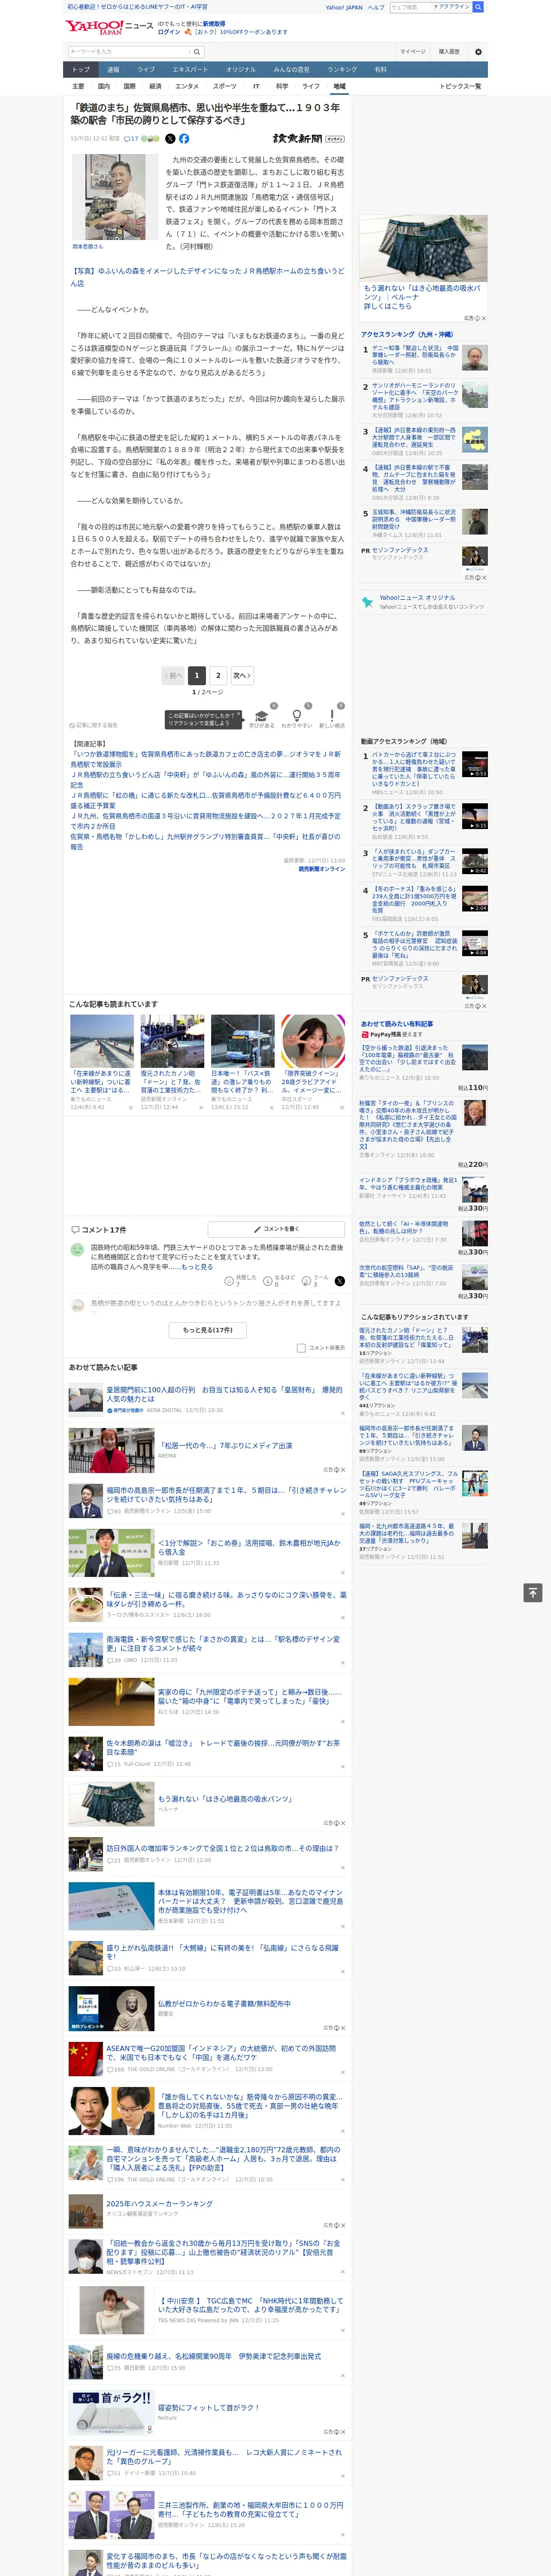This screenshot has width=551, height=2576.
Task: Open settings via the gear icon
Action: (478, 52)
